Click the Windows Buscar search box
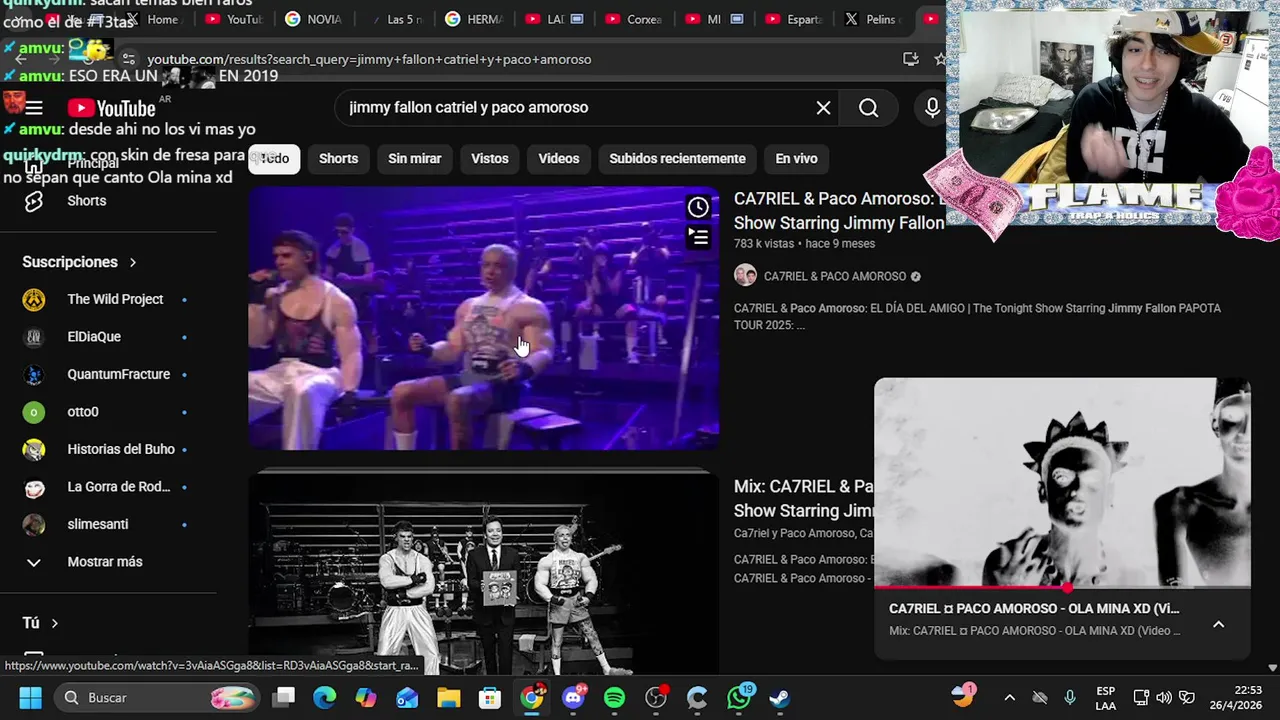 point(155,697)
